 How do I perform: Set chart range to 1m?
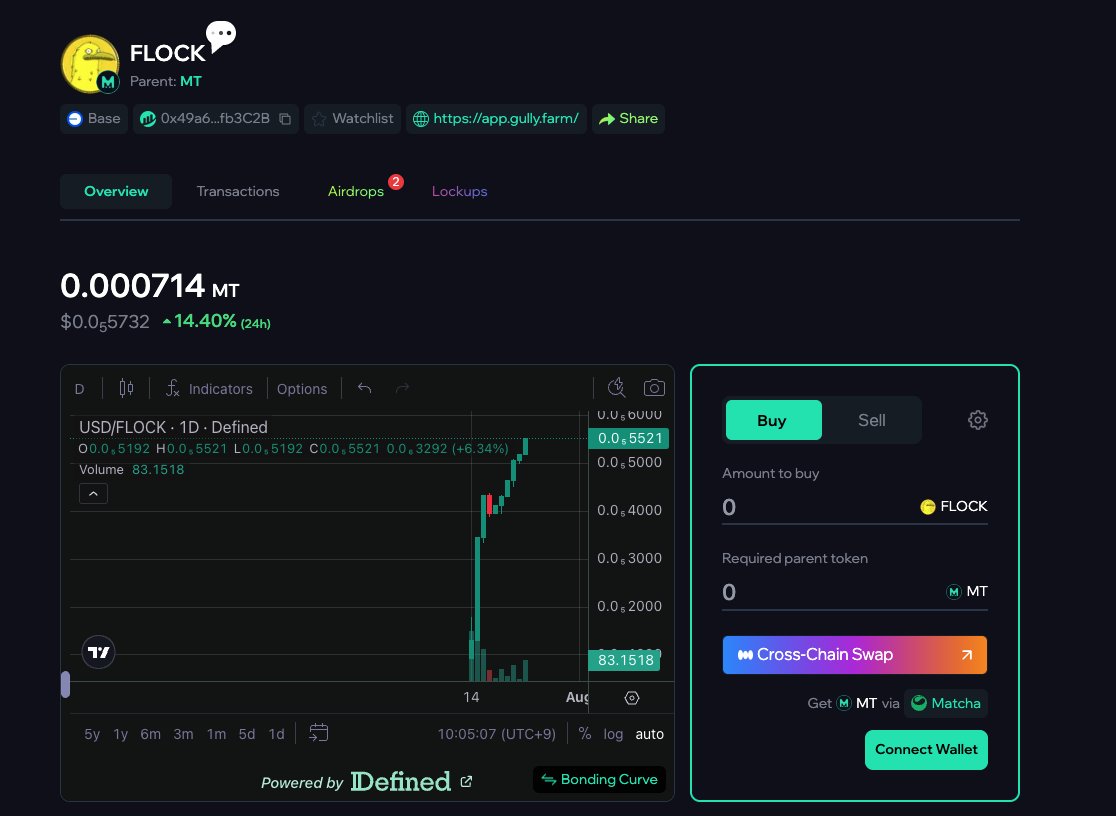[x=216, y=734]
